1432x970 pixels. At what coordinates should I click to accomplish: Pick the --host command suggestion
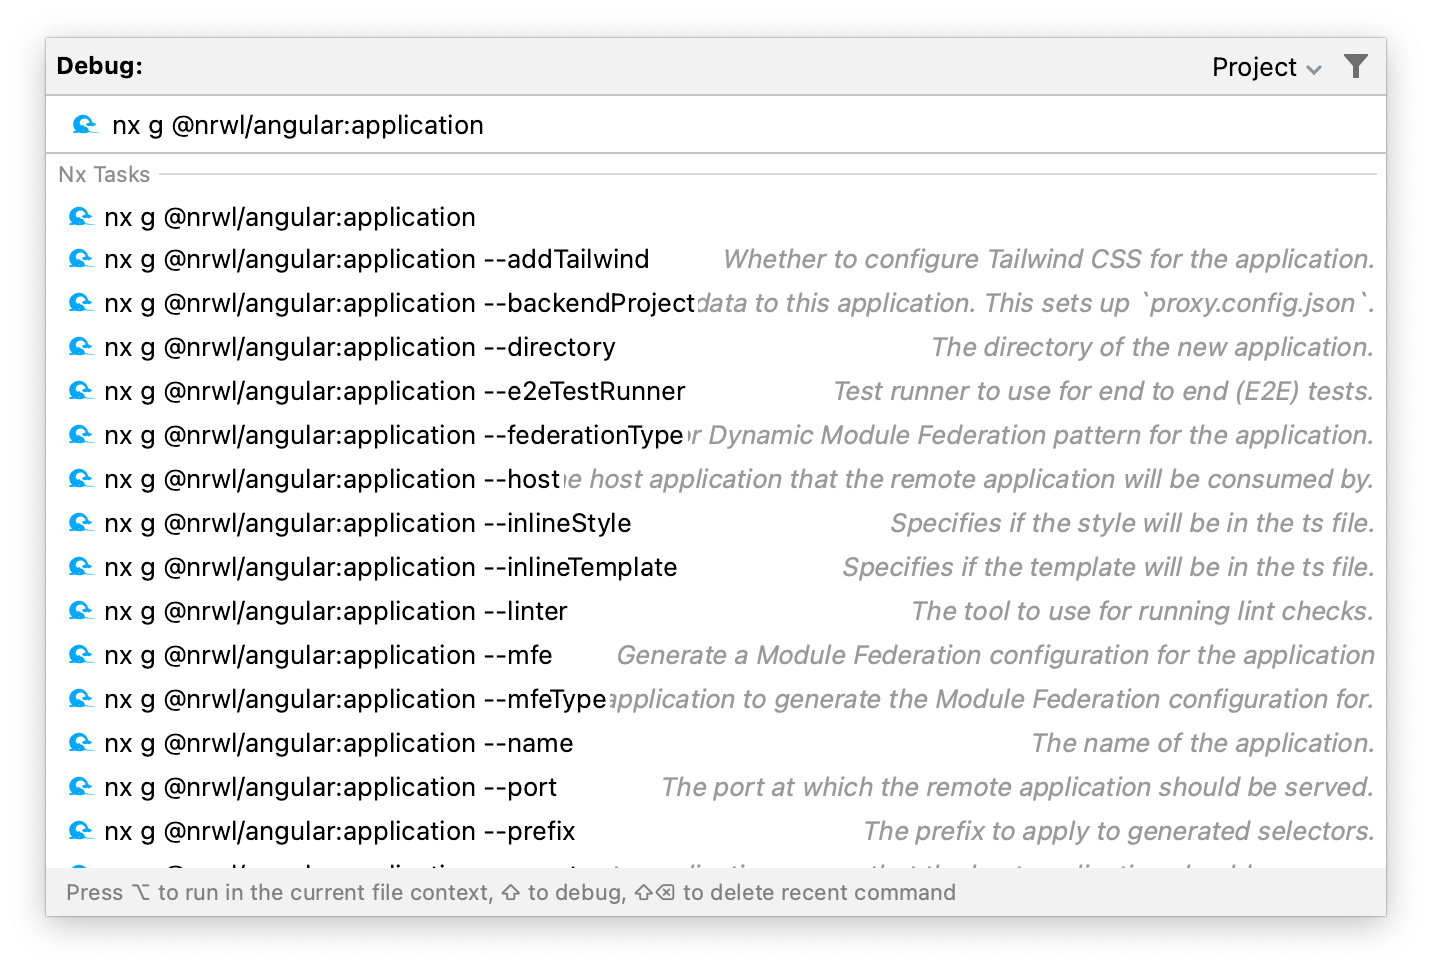click(x=716, y=479)
